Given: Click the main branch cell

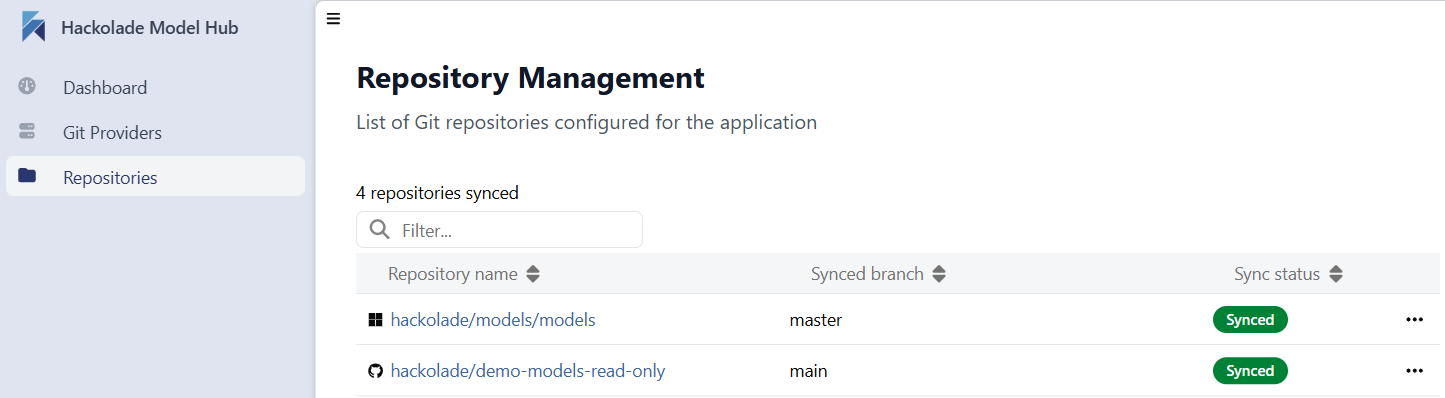Looking at the screenshot, I should [x=808, y=371].
